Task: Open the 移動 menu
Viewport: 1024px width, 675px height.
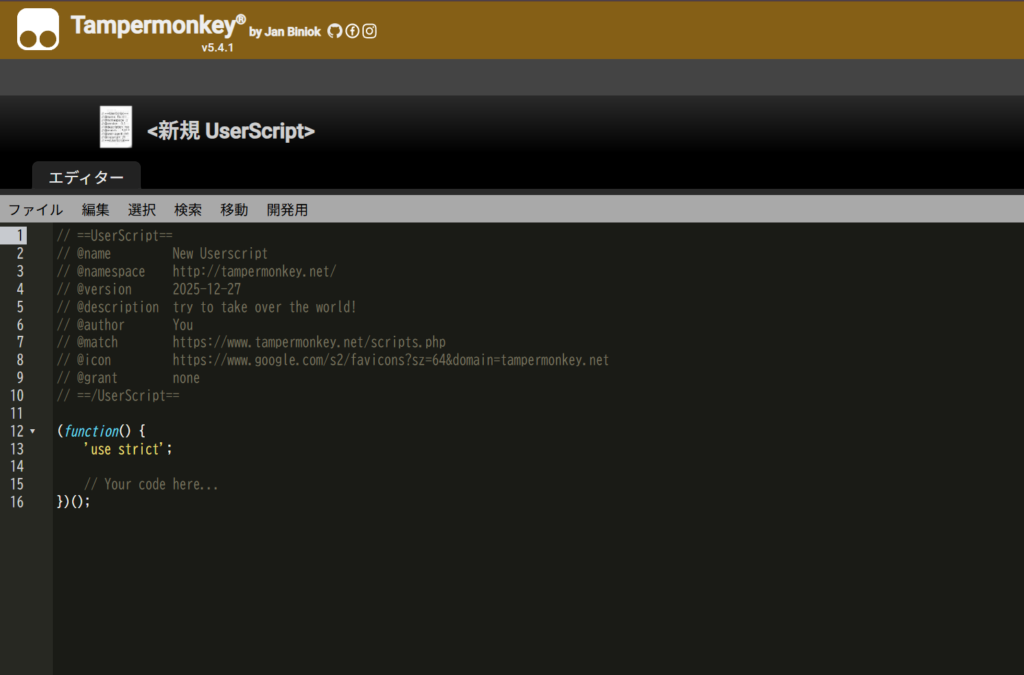Action: tap(234, 210)
